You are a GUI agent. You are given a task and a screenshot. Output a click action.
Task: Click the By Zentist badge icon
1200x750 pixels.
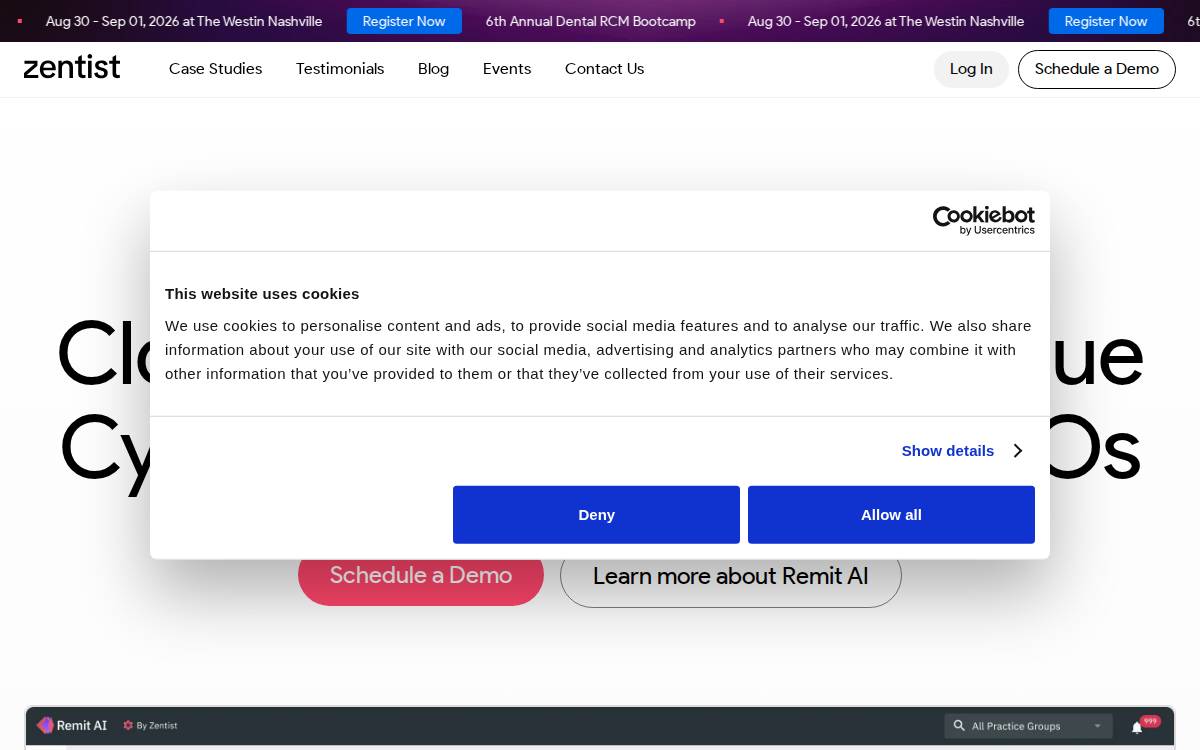[128, 725]
